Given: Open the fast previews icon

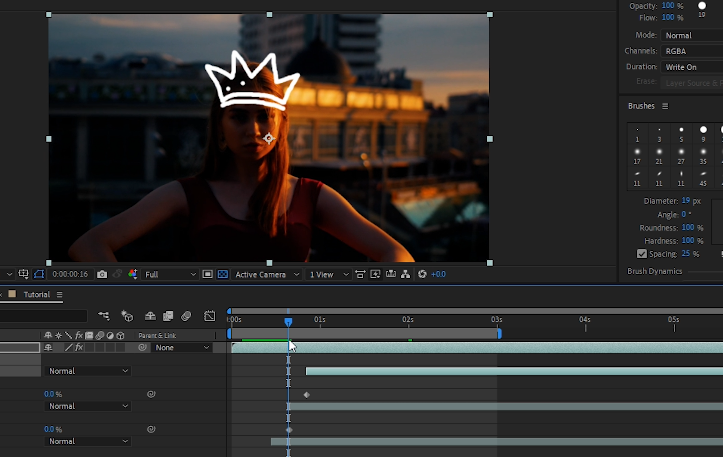Looking at the screenshot, I should 375,274.
